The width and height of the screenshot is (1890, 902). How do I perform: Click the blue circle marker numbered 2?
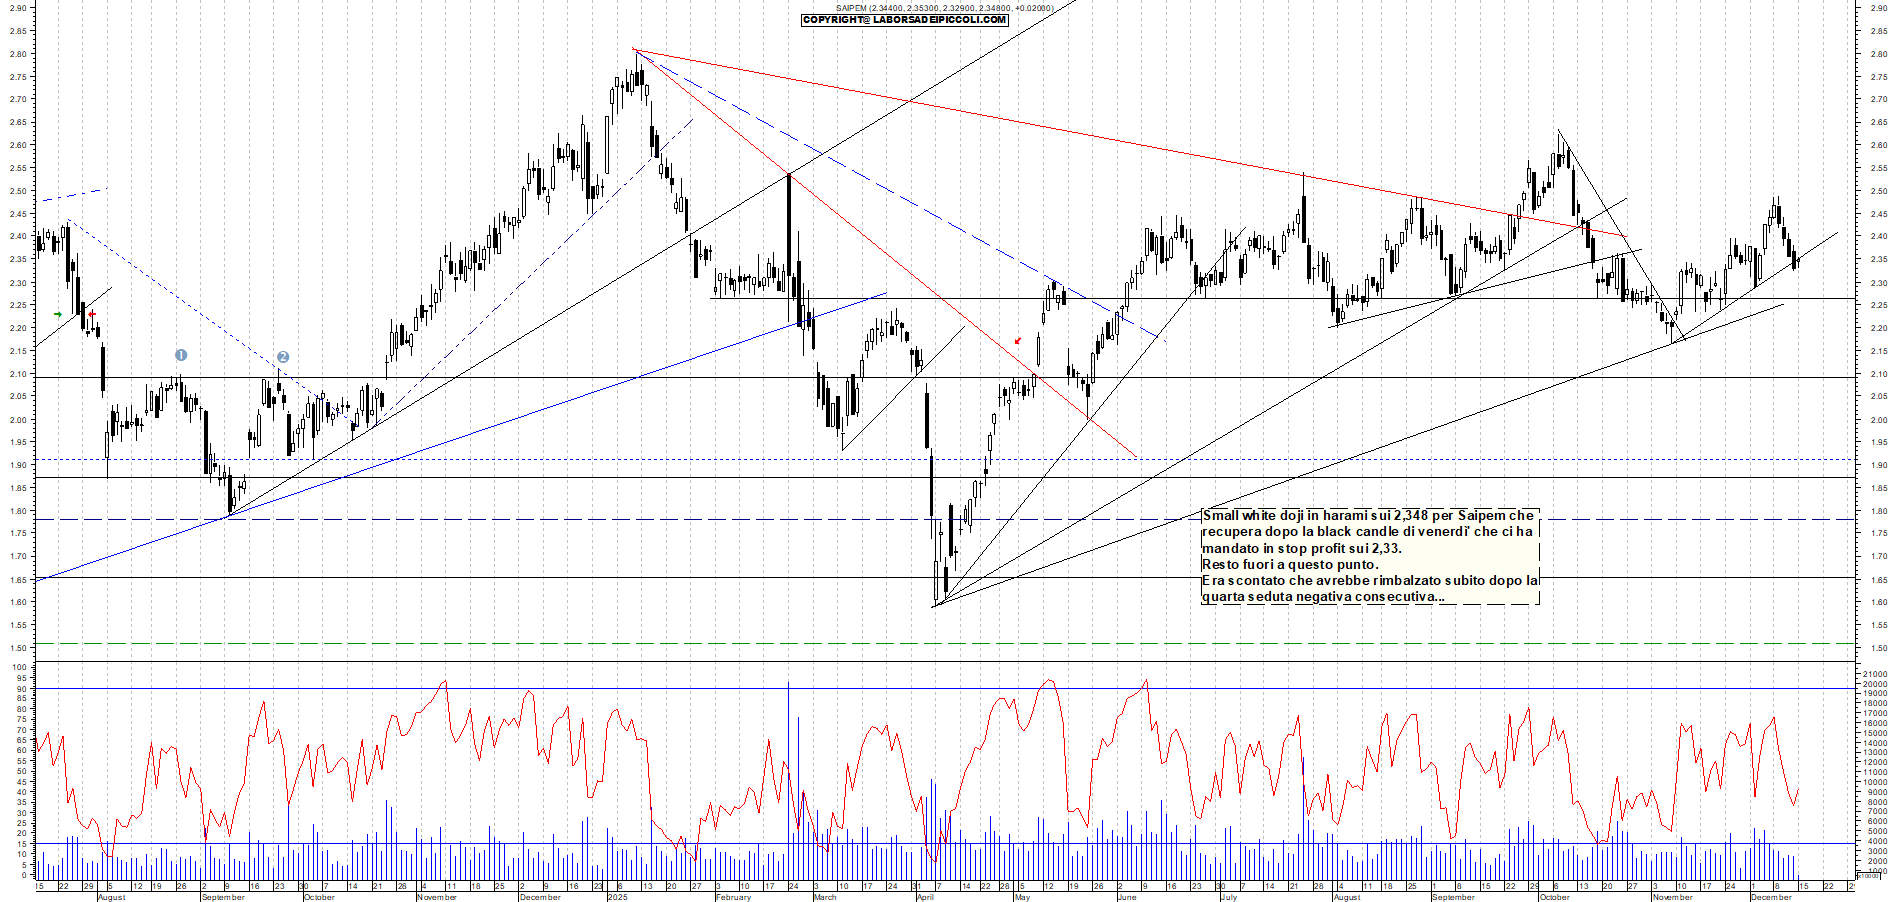click(283, 357)
